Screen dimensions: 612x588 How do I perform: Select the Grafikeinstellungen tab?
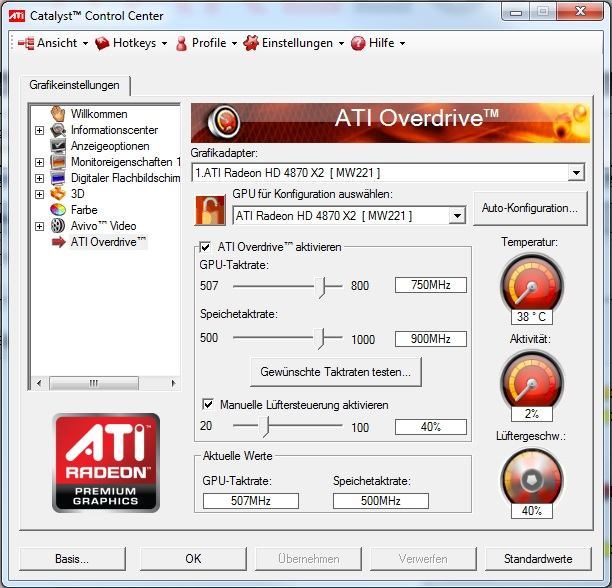[x=75, y=85]
